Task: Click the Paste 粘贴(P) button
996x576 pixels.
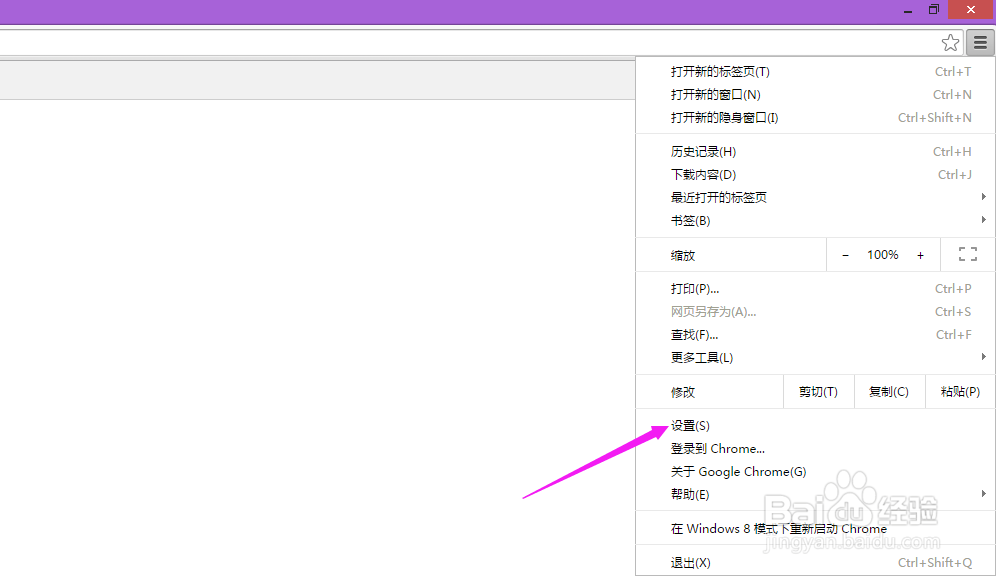Action: pyautogui.click(x=960, y=392)
